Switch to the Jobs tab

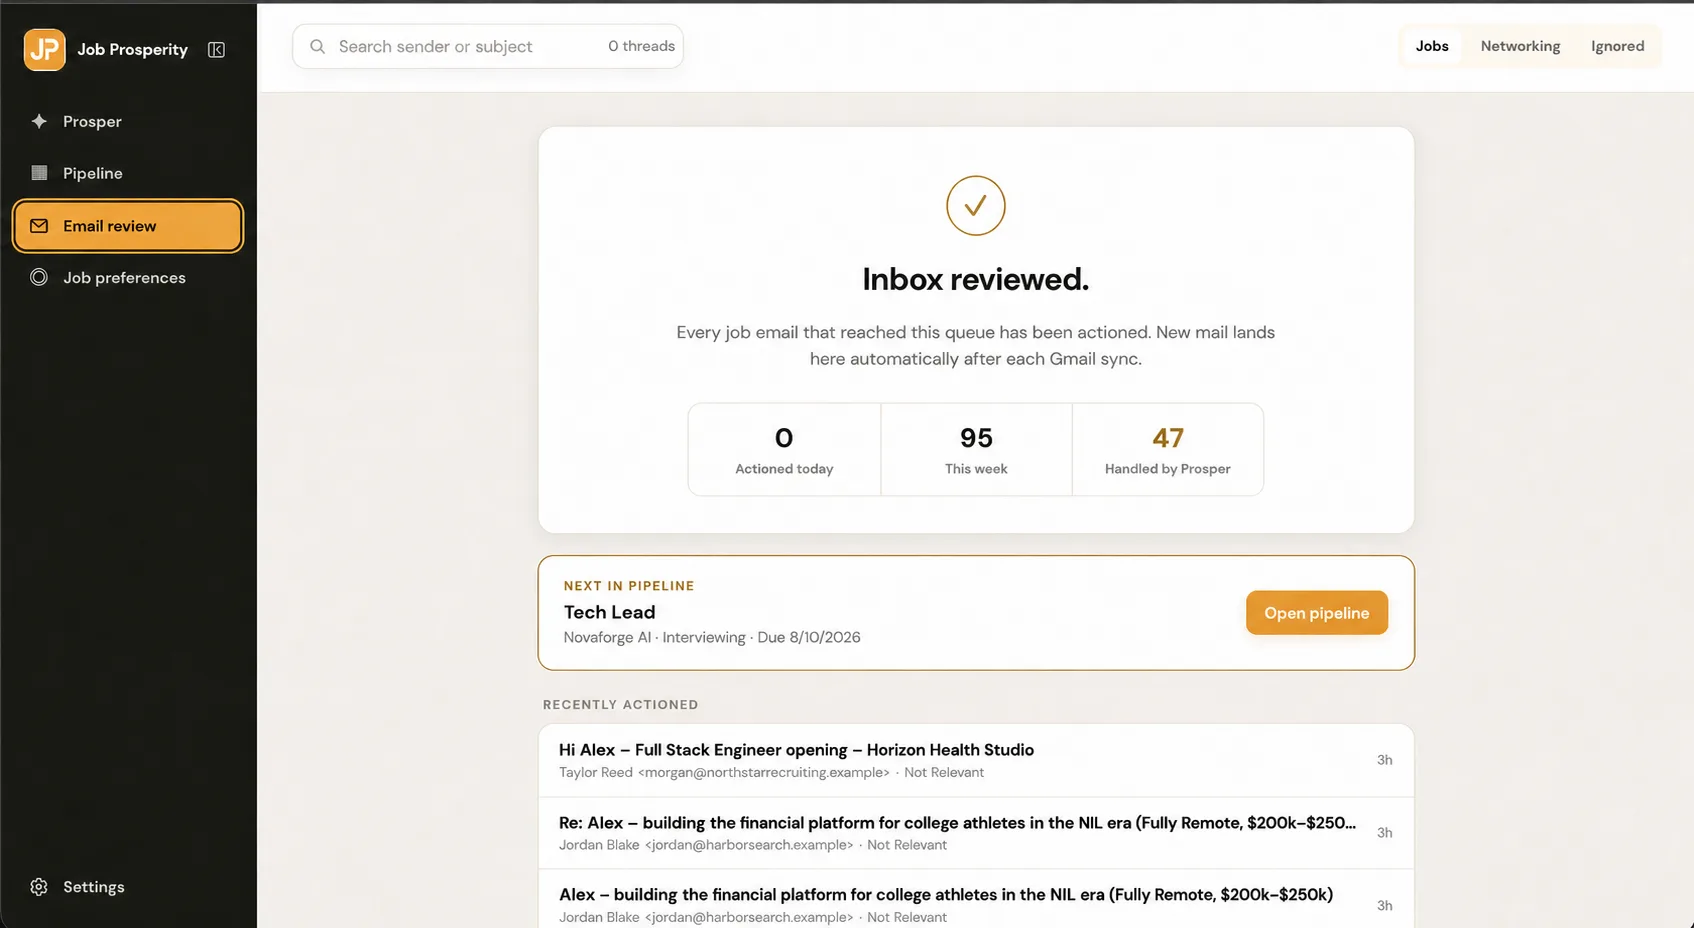click(x=1432, y=46)
